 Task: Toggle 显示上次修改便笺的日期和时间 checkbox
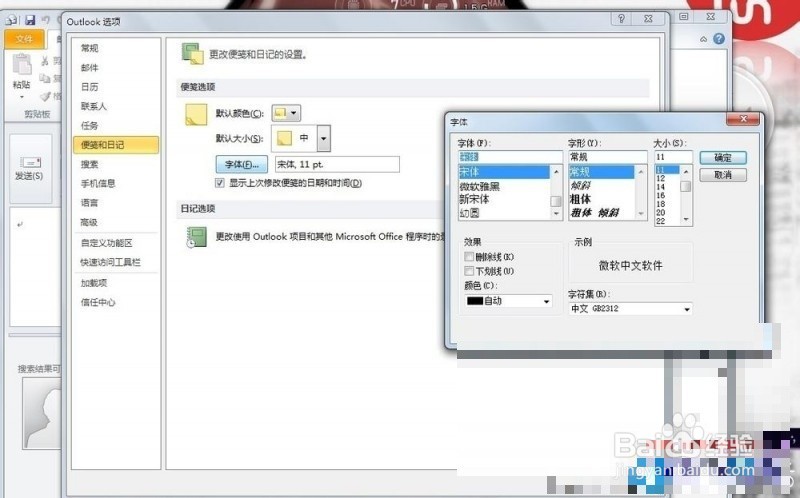220,183
